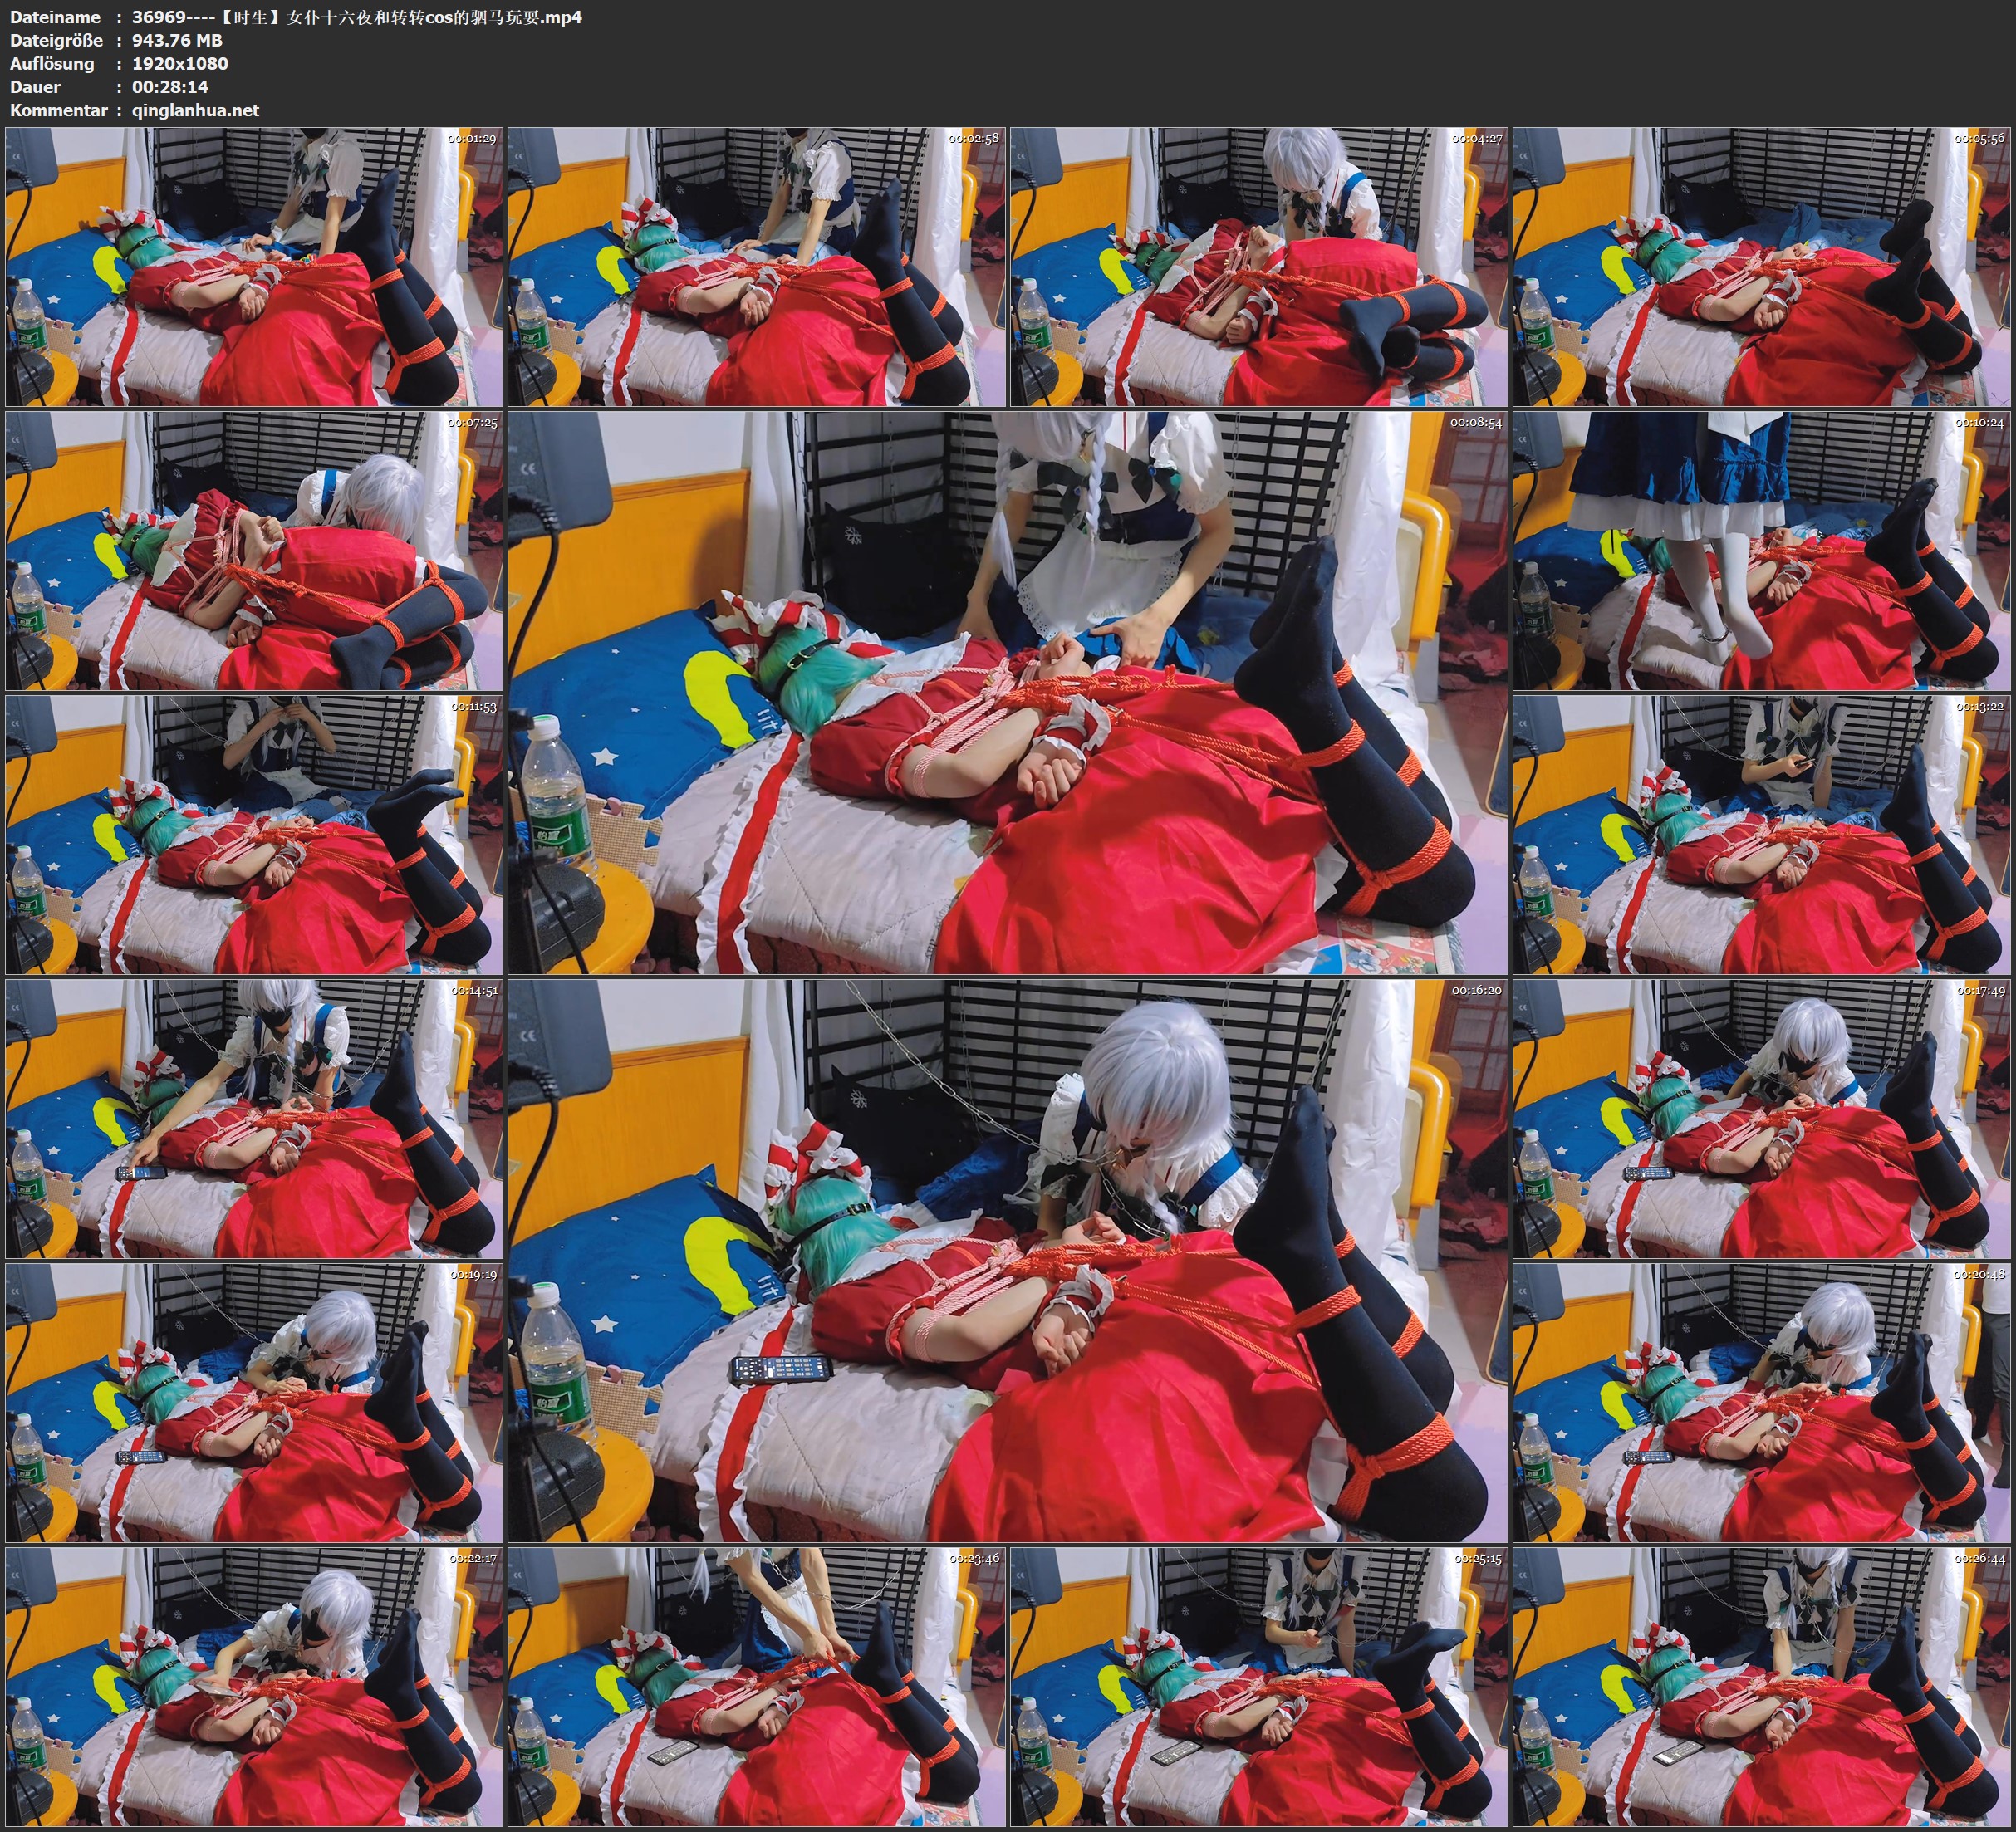This screenshot has height=1832, width=2016.
Task: Click the 00:23:46 thumbnail
Action: coord(757,1686)
